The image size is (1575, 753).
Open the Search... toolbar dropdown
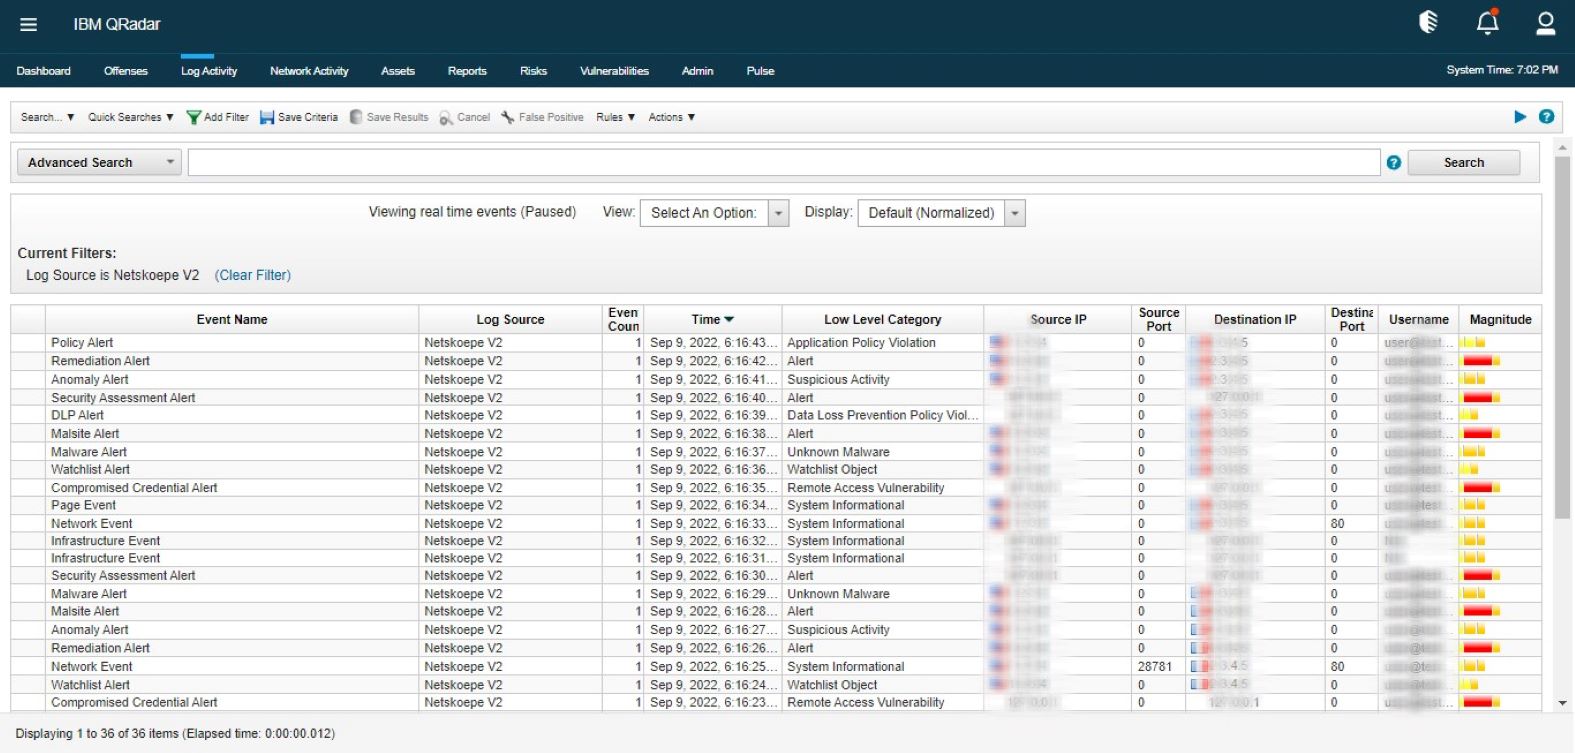(48, 117)
